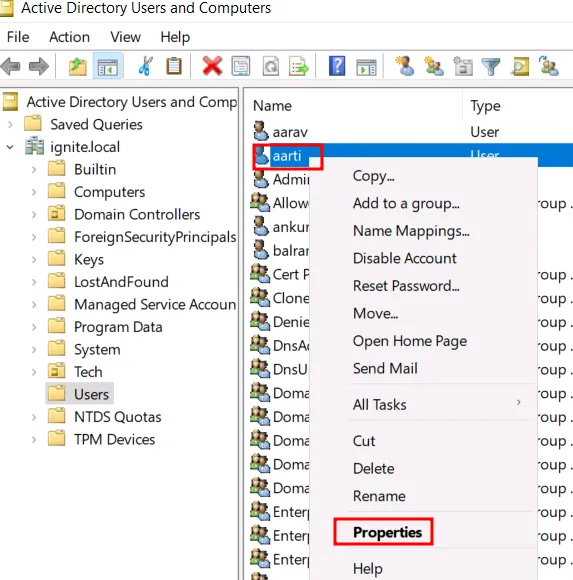Screen dimensions: 573x580
Task: Select the System container
Action: [97, 350]
